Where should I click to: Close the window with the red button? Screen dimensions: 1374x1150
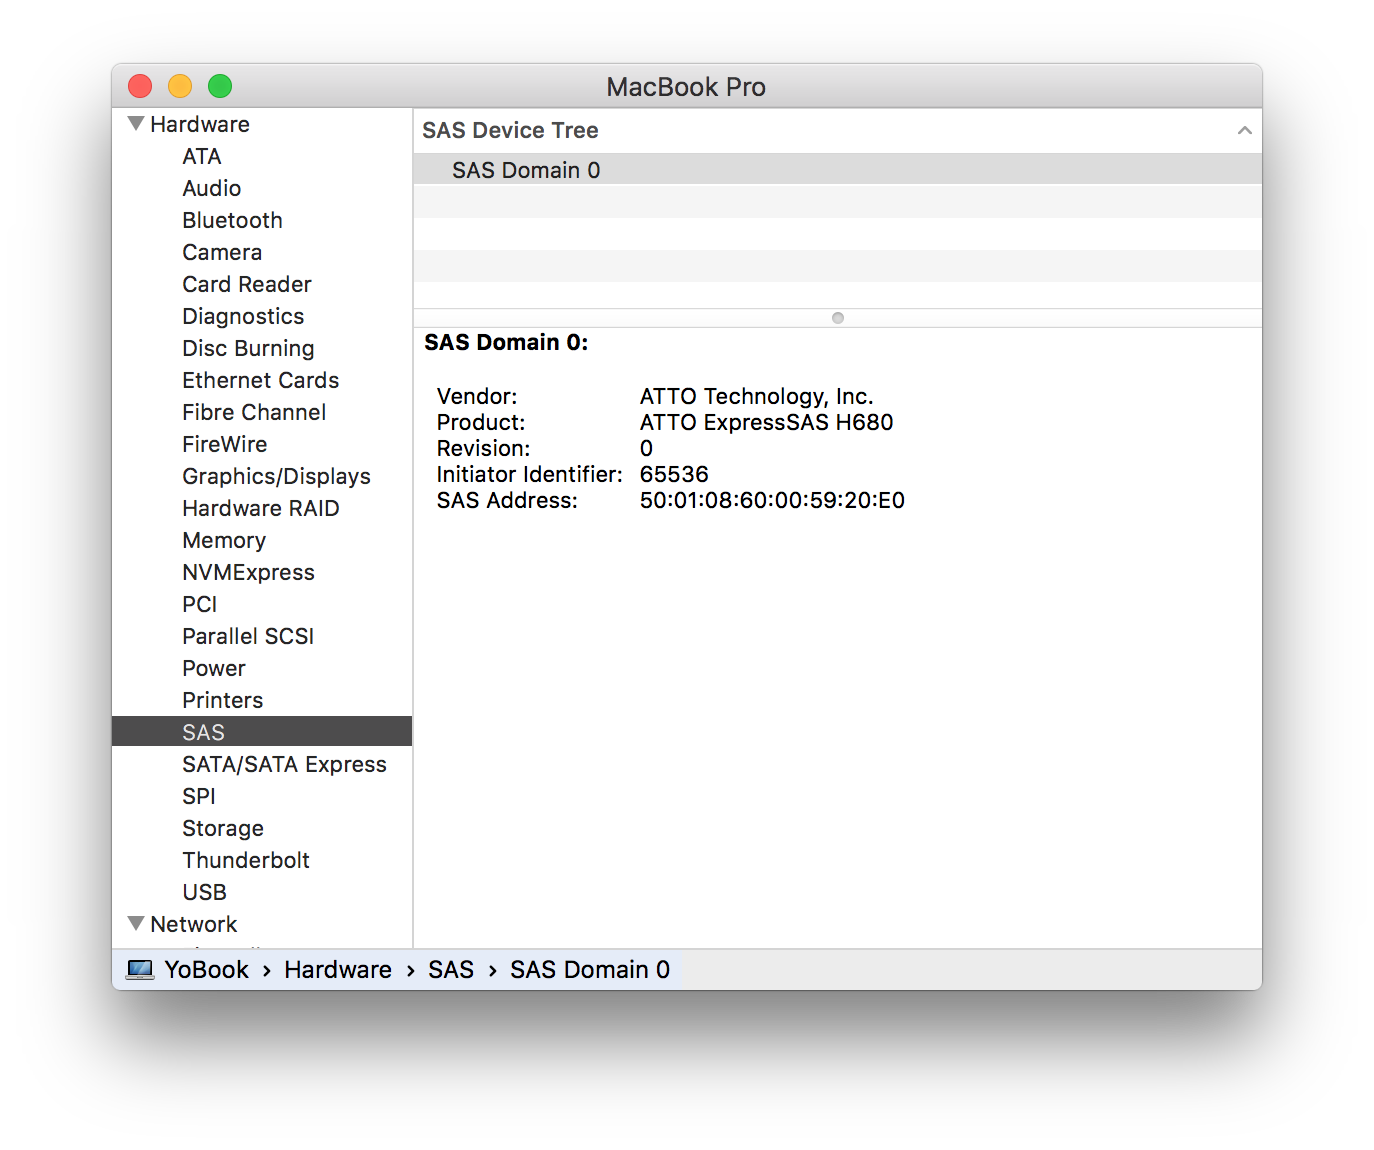(140, 86)
